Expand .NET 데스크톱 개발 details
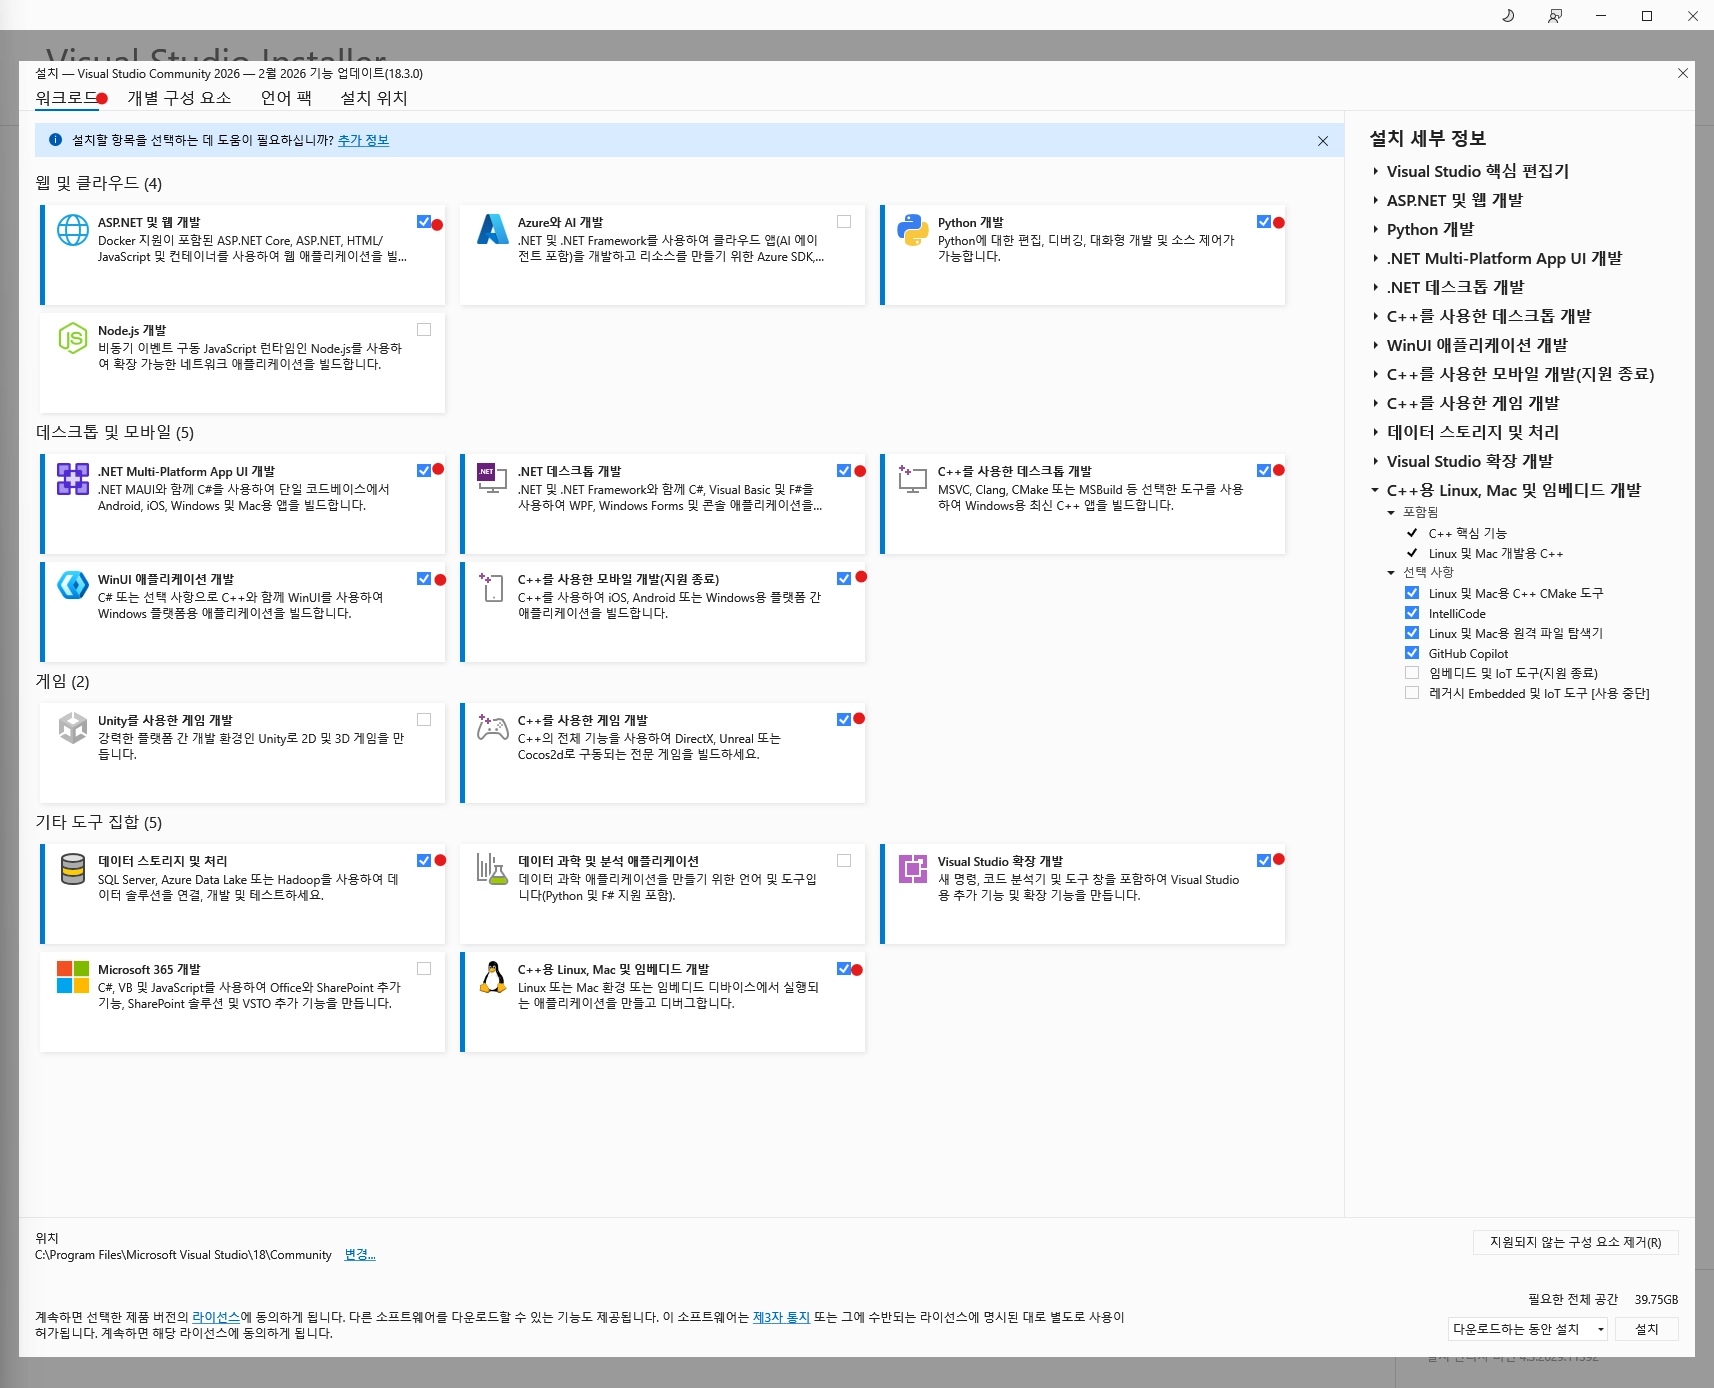 tap(1376, 288)
